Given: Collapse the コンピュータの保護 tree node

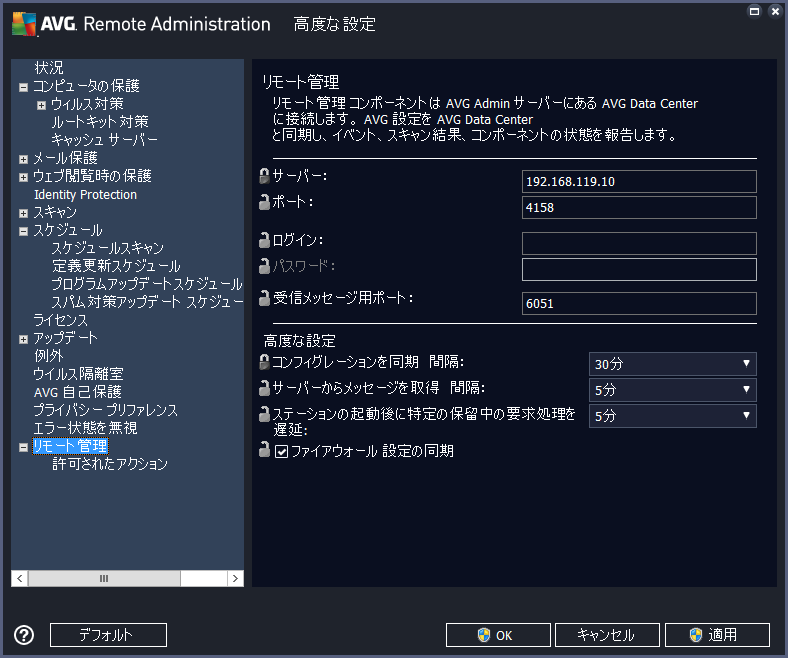Looking at the screenshot, I should tap(23, 87).
